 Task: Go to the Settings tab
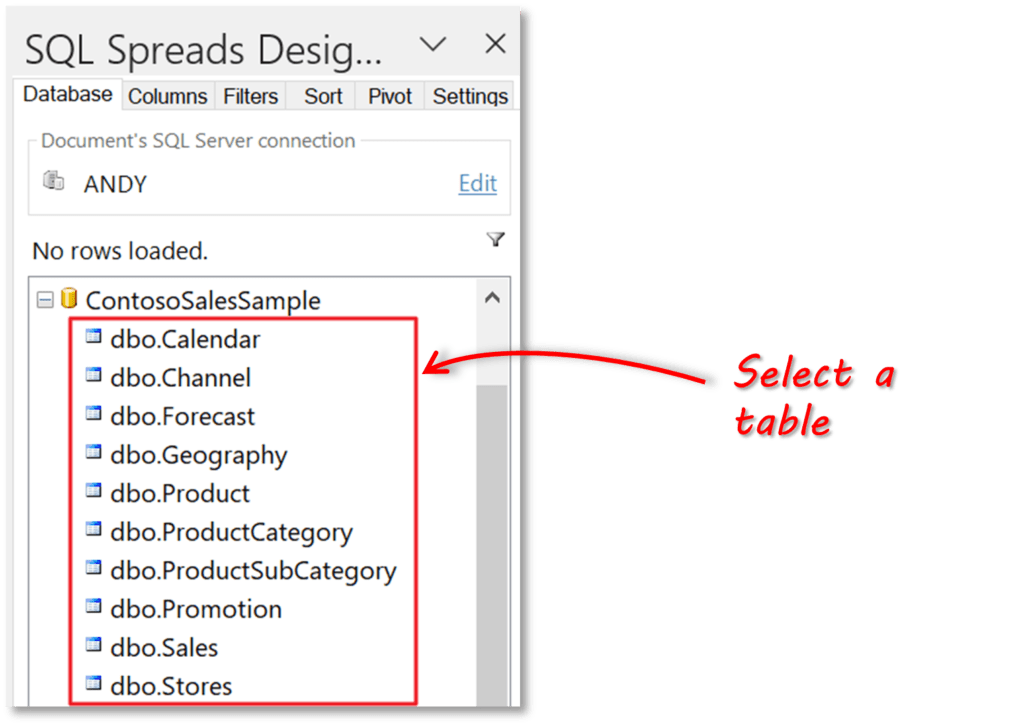pyautogui.click(x=469, y=96)
